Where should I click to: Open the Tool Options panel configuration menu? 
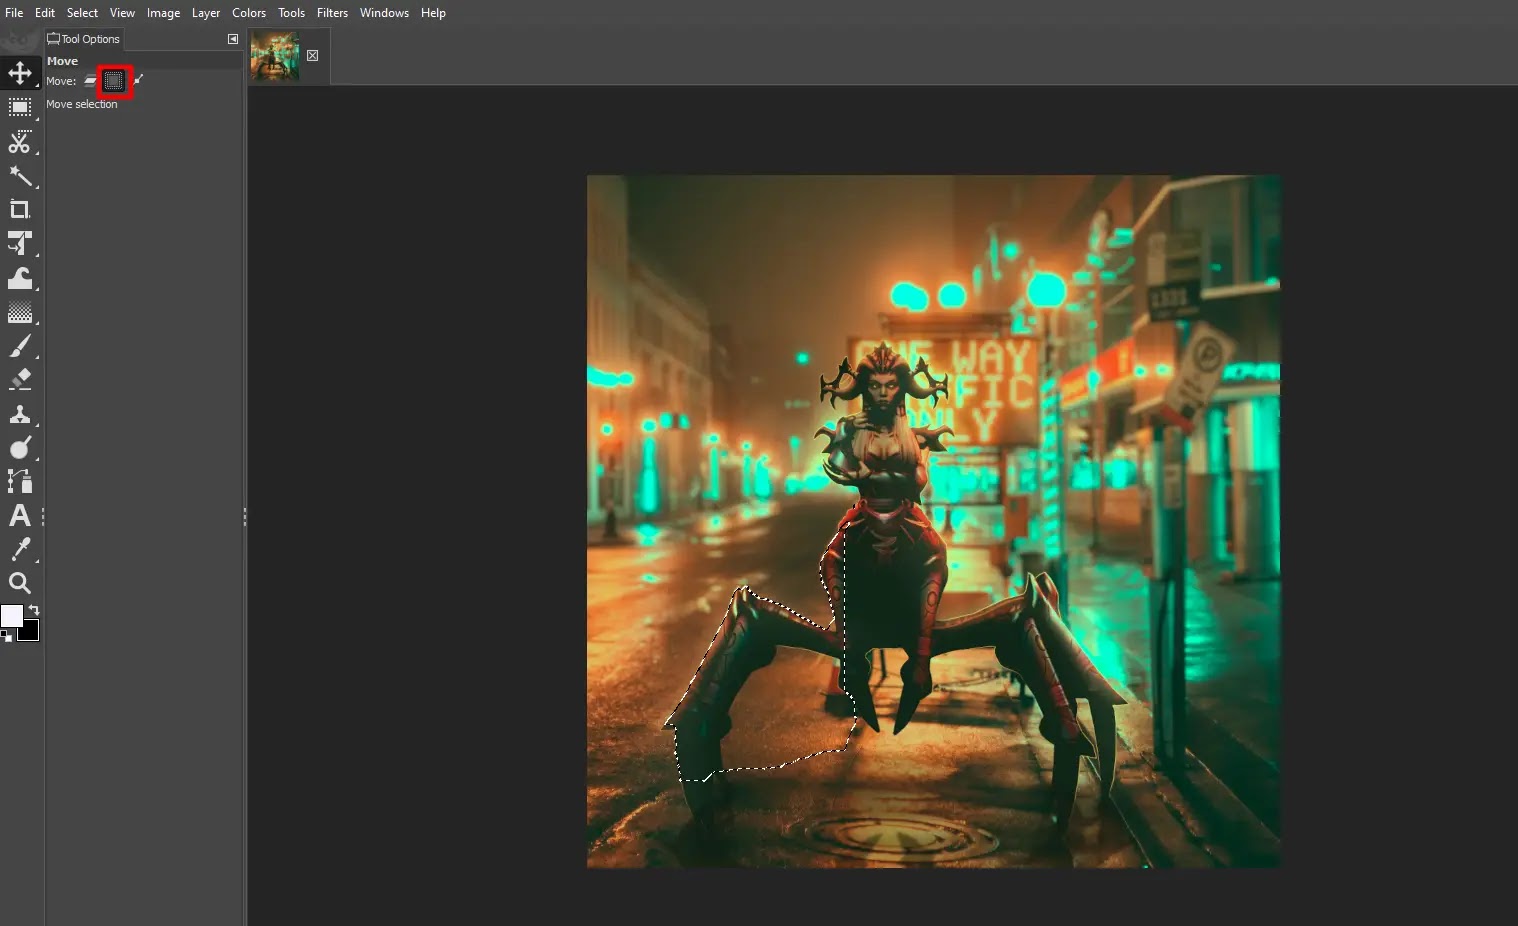233,39
